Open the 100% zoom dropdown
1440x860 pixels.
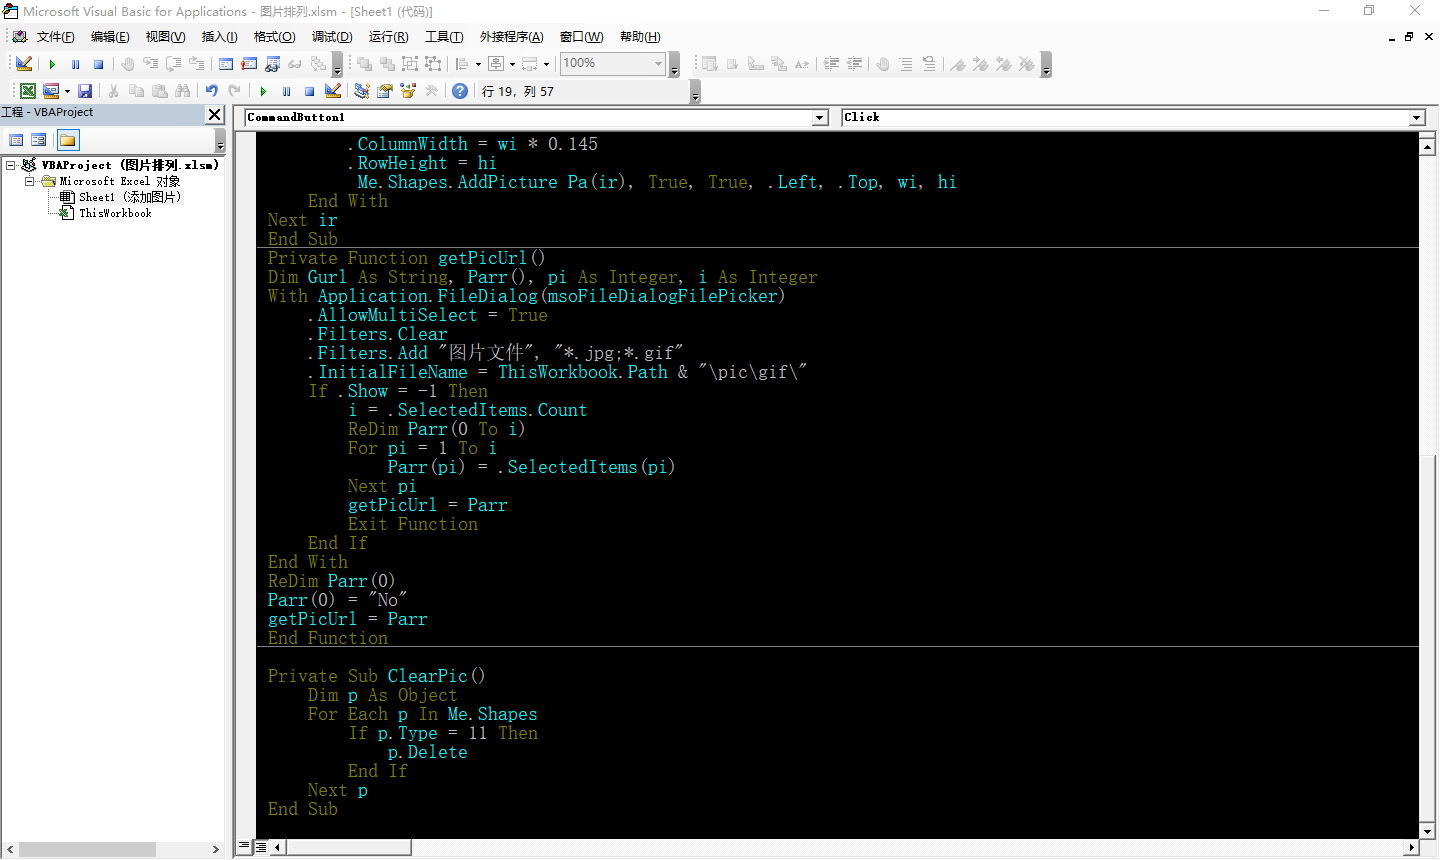click(658, 63)
